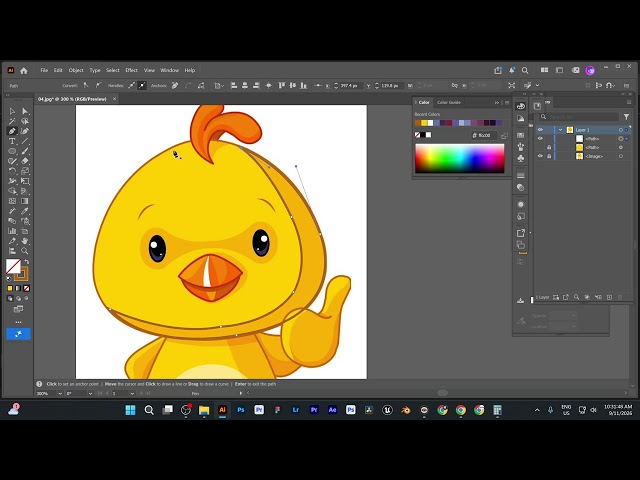Choose the Ellipse tool

[12, 151]
